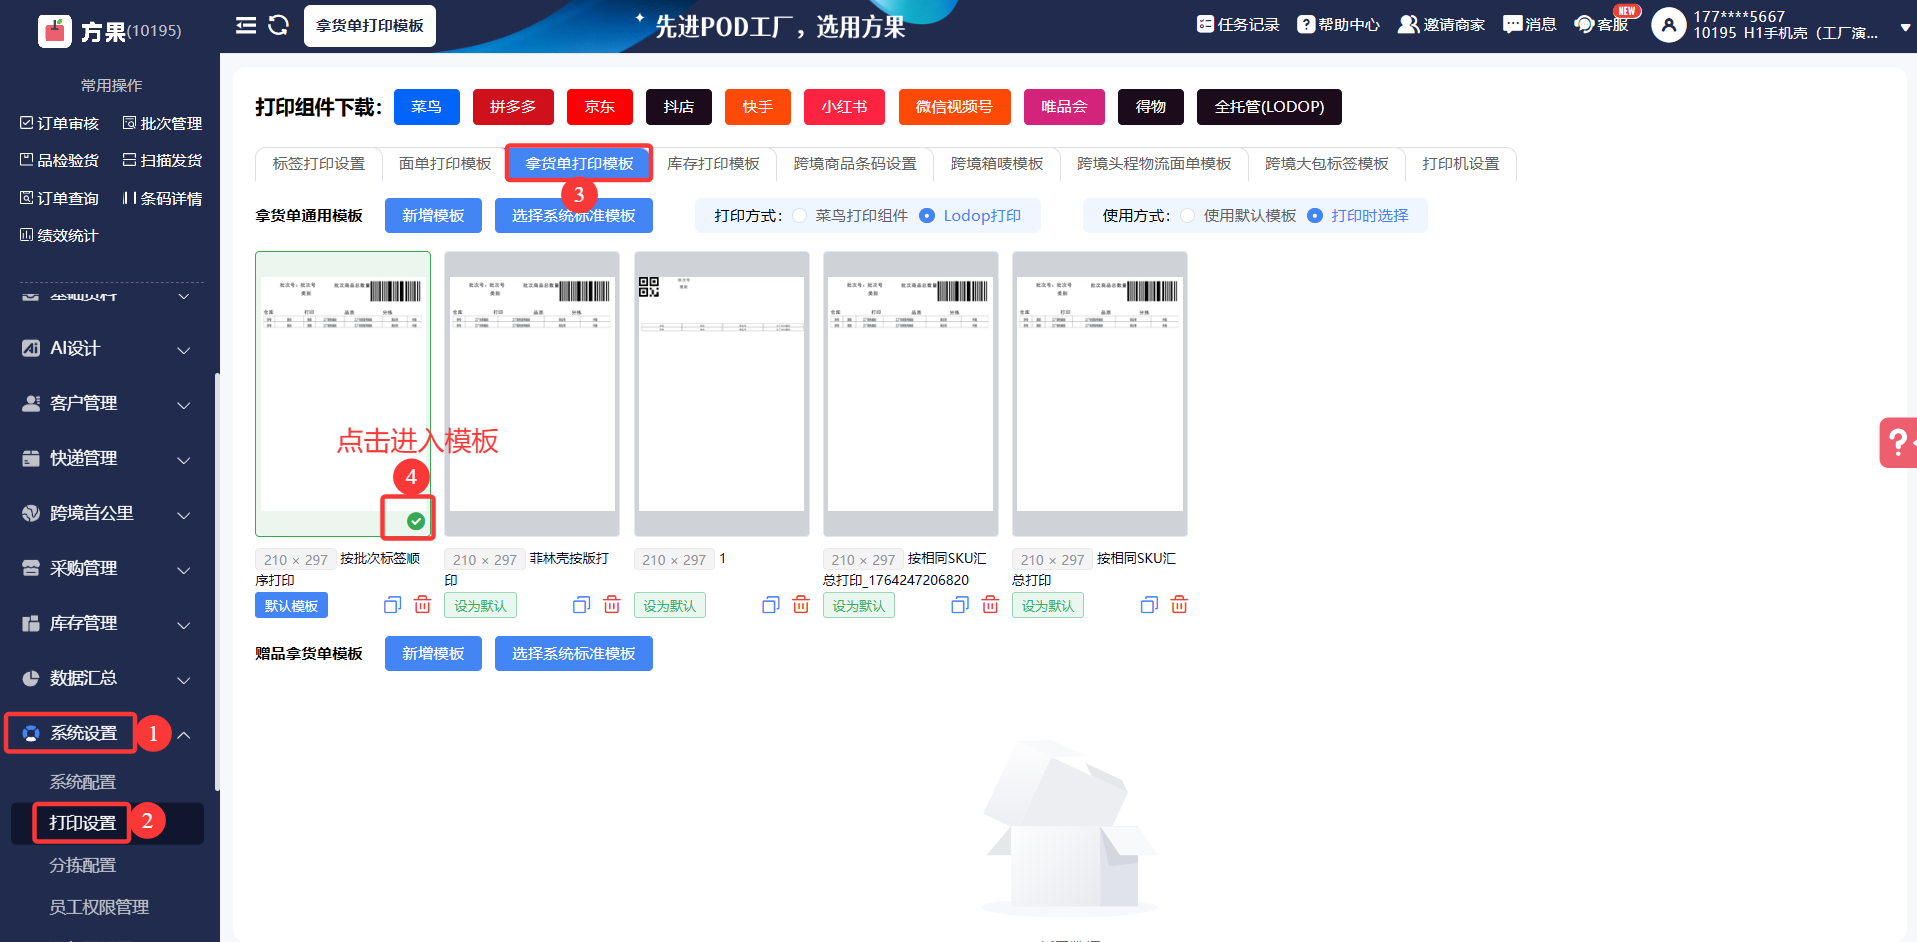
Task: Switch to the 标签打印设置 tab
Action: 319,164
